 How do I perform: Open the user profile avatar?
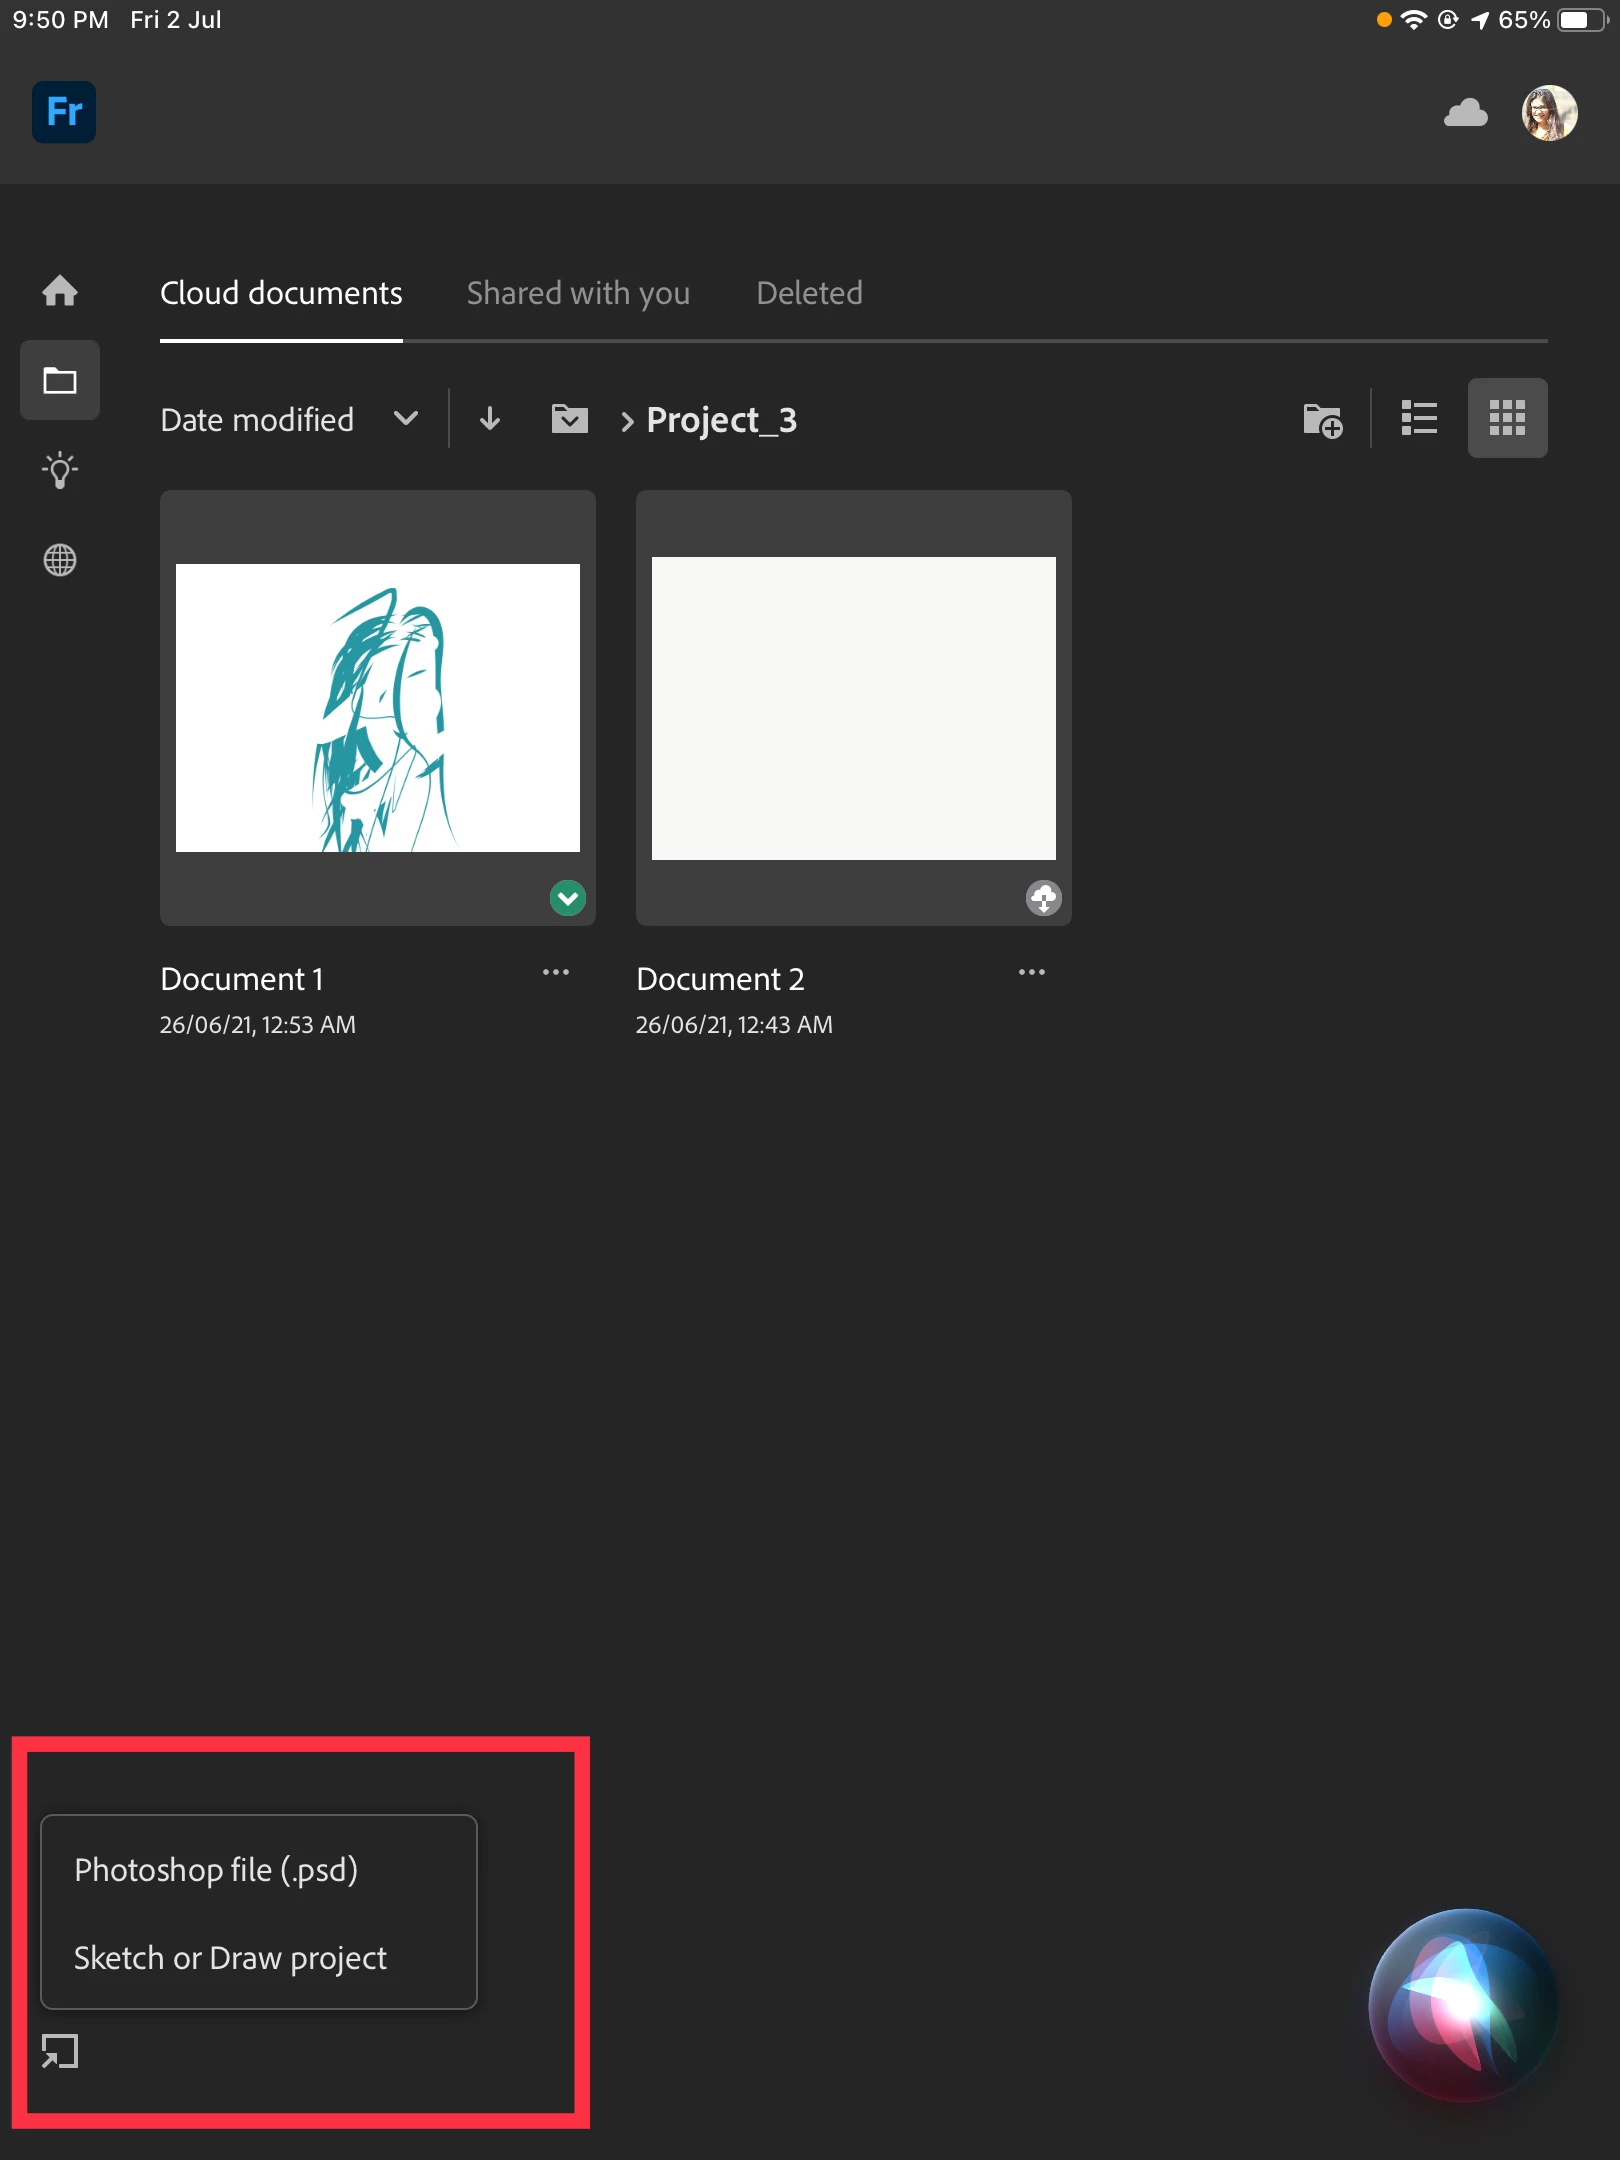point(1549,113)
